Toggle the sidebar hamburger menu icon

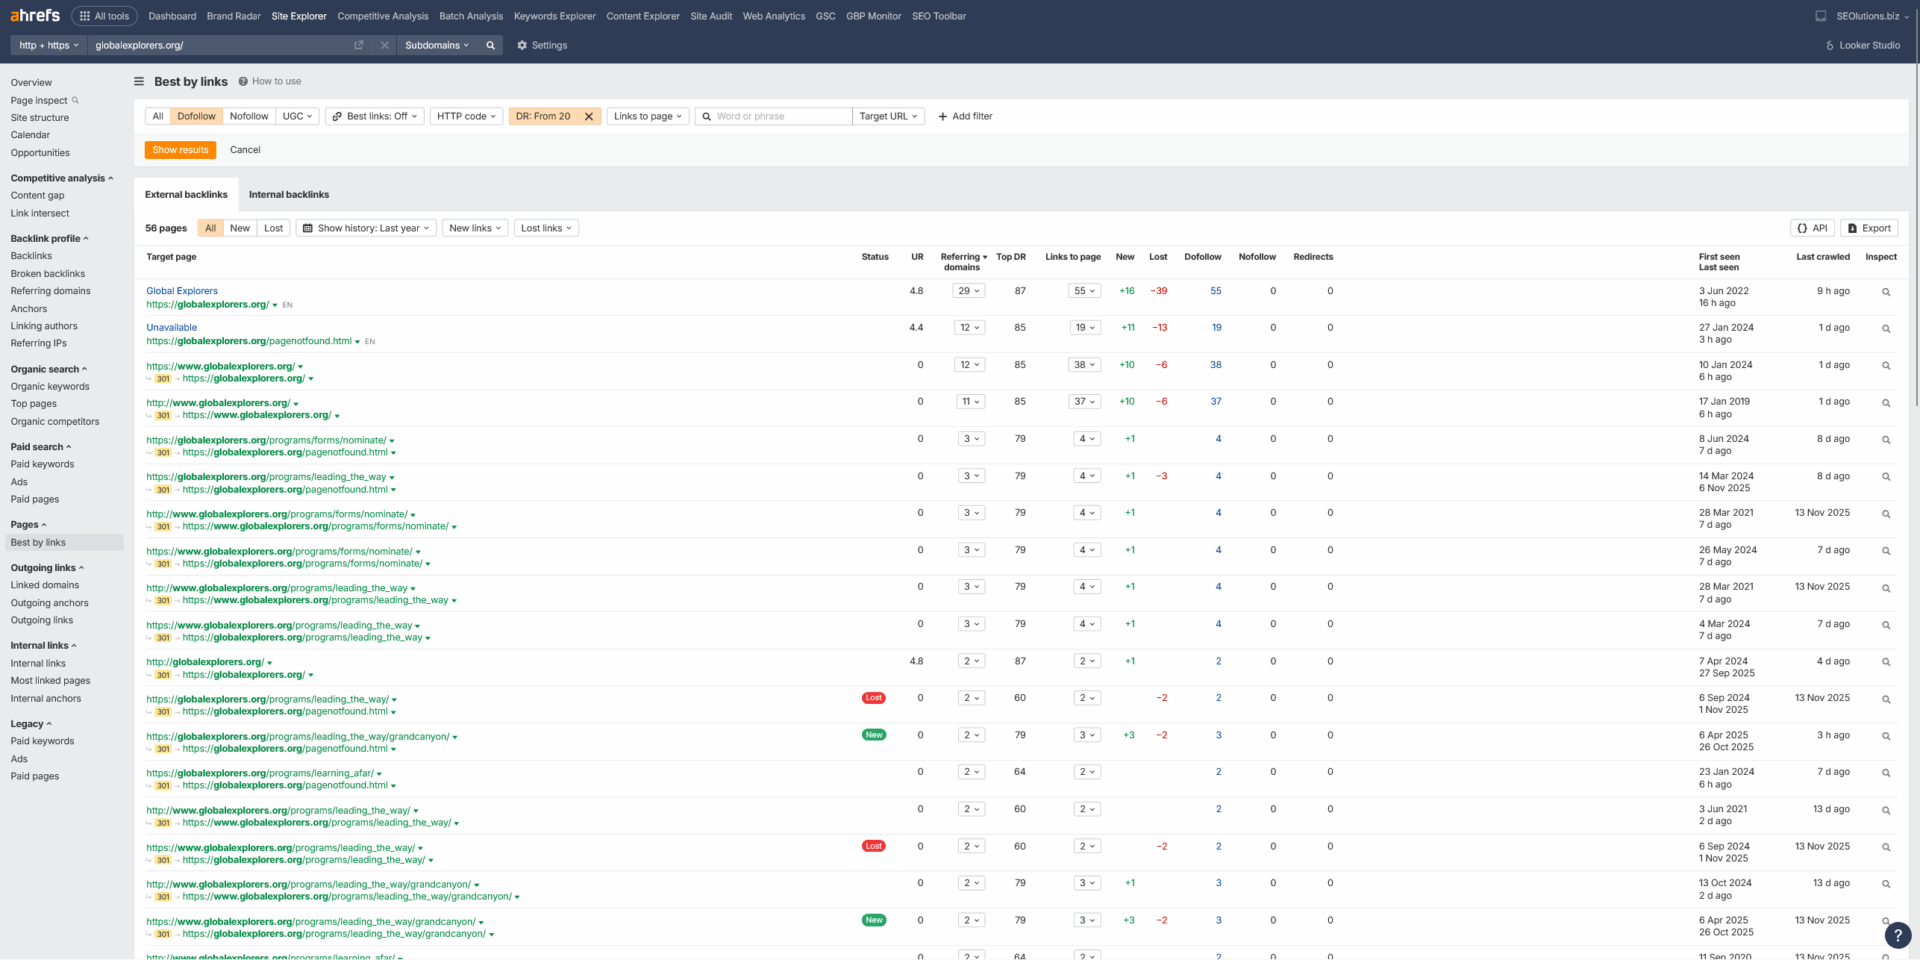coord(139,82)
